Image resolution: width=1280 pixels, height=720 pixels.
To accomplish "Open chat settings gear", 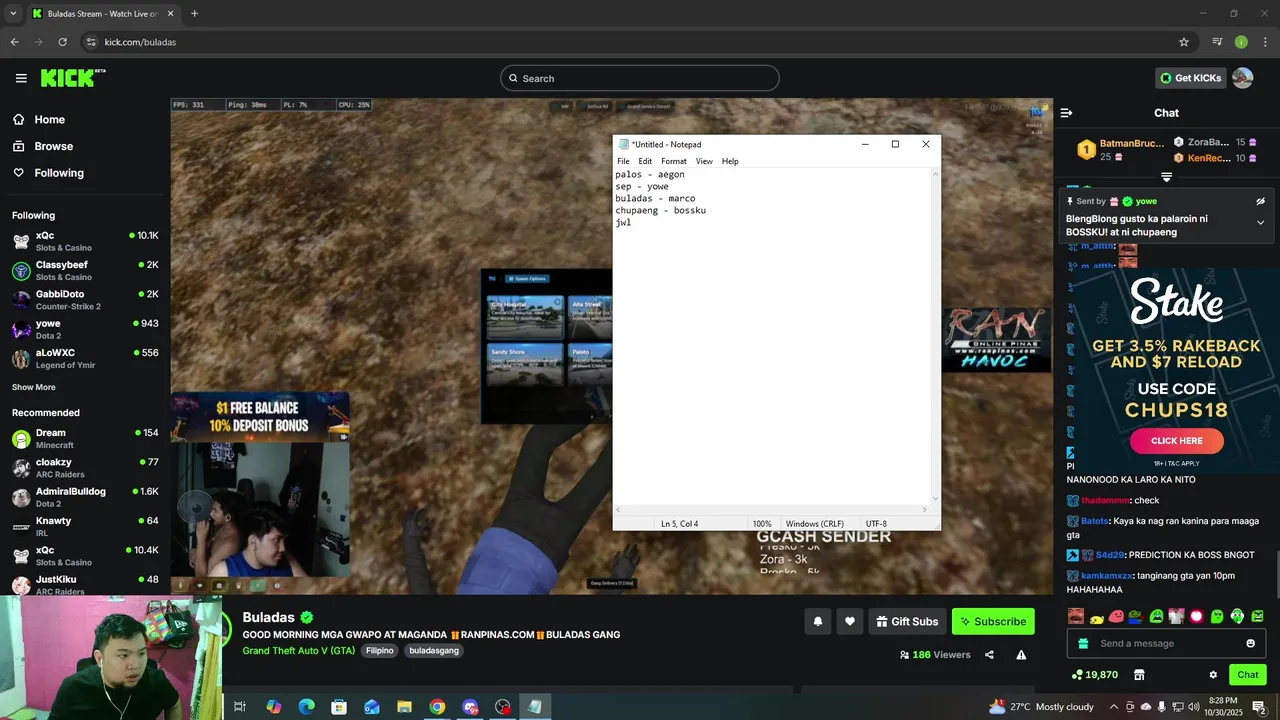I will pyautogui.click(x=1213, y=675).
